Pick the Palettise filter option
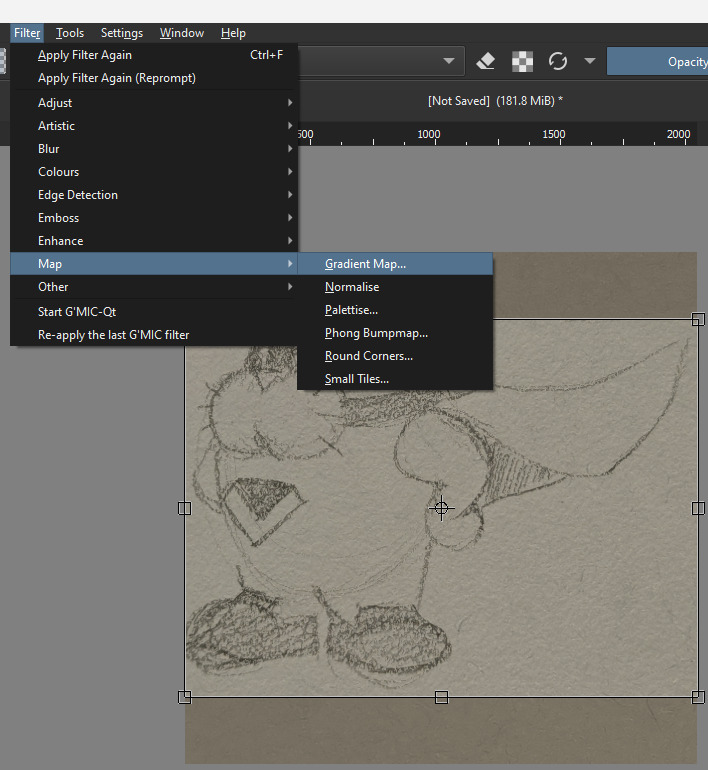The width and height of the screenshot is (708, 770). tap(351, 310)
